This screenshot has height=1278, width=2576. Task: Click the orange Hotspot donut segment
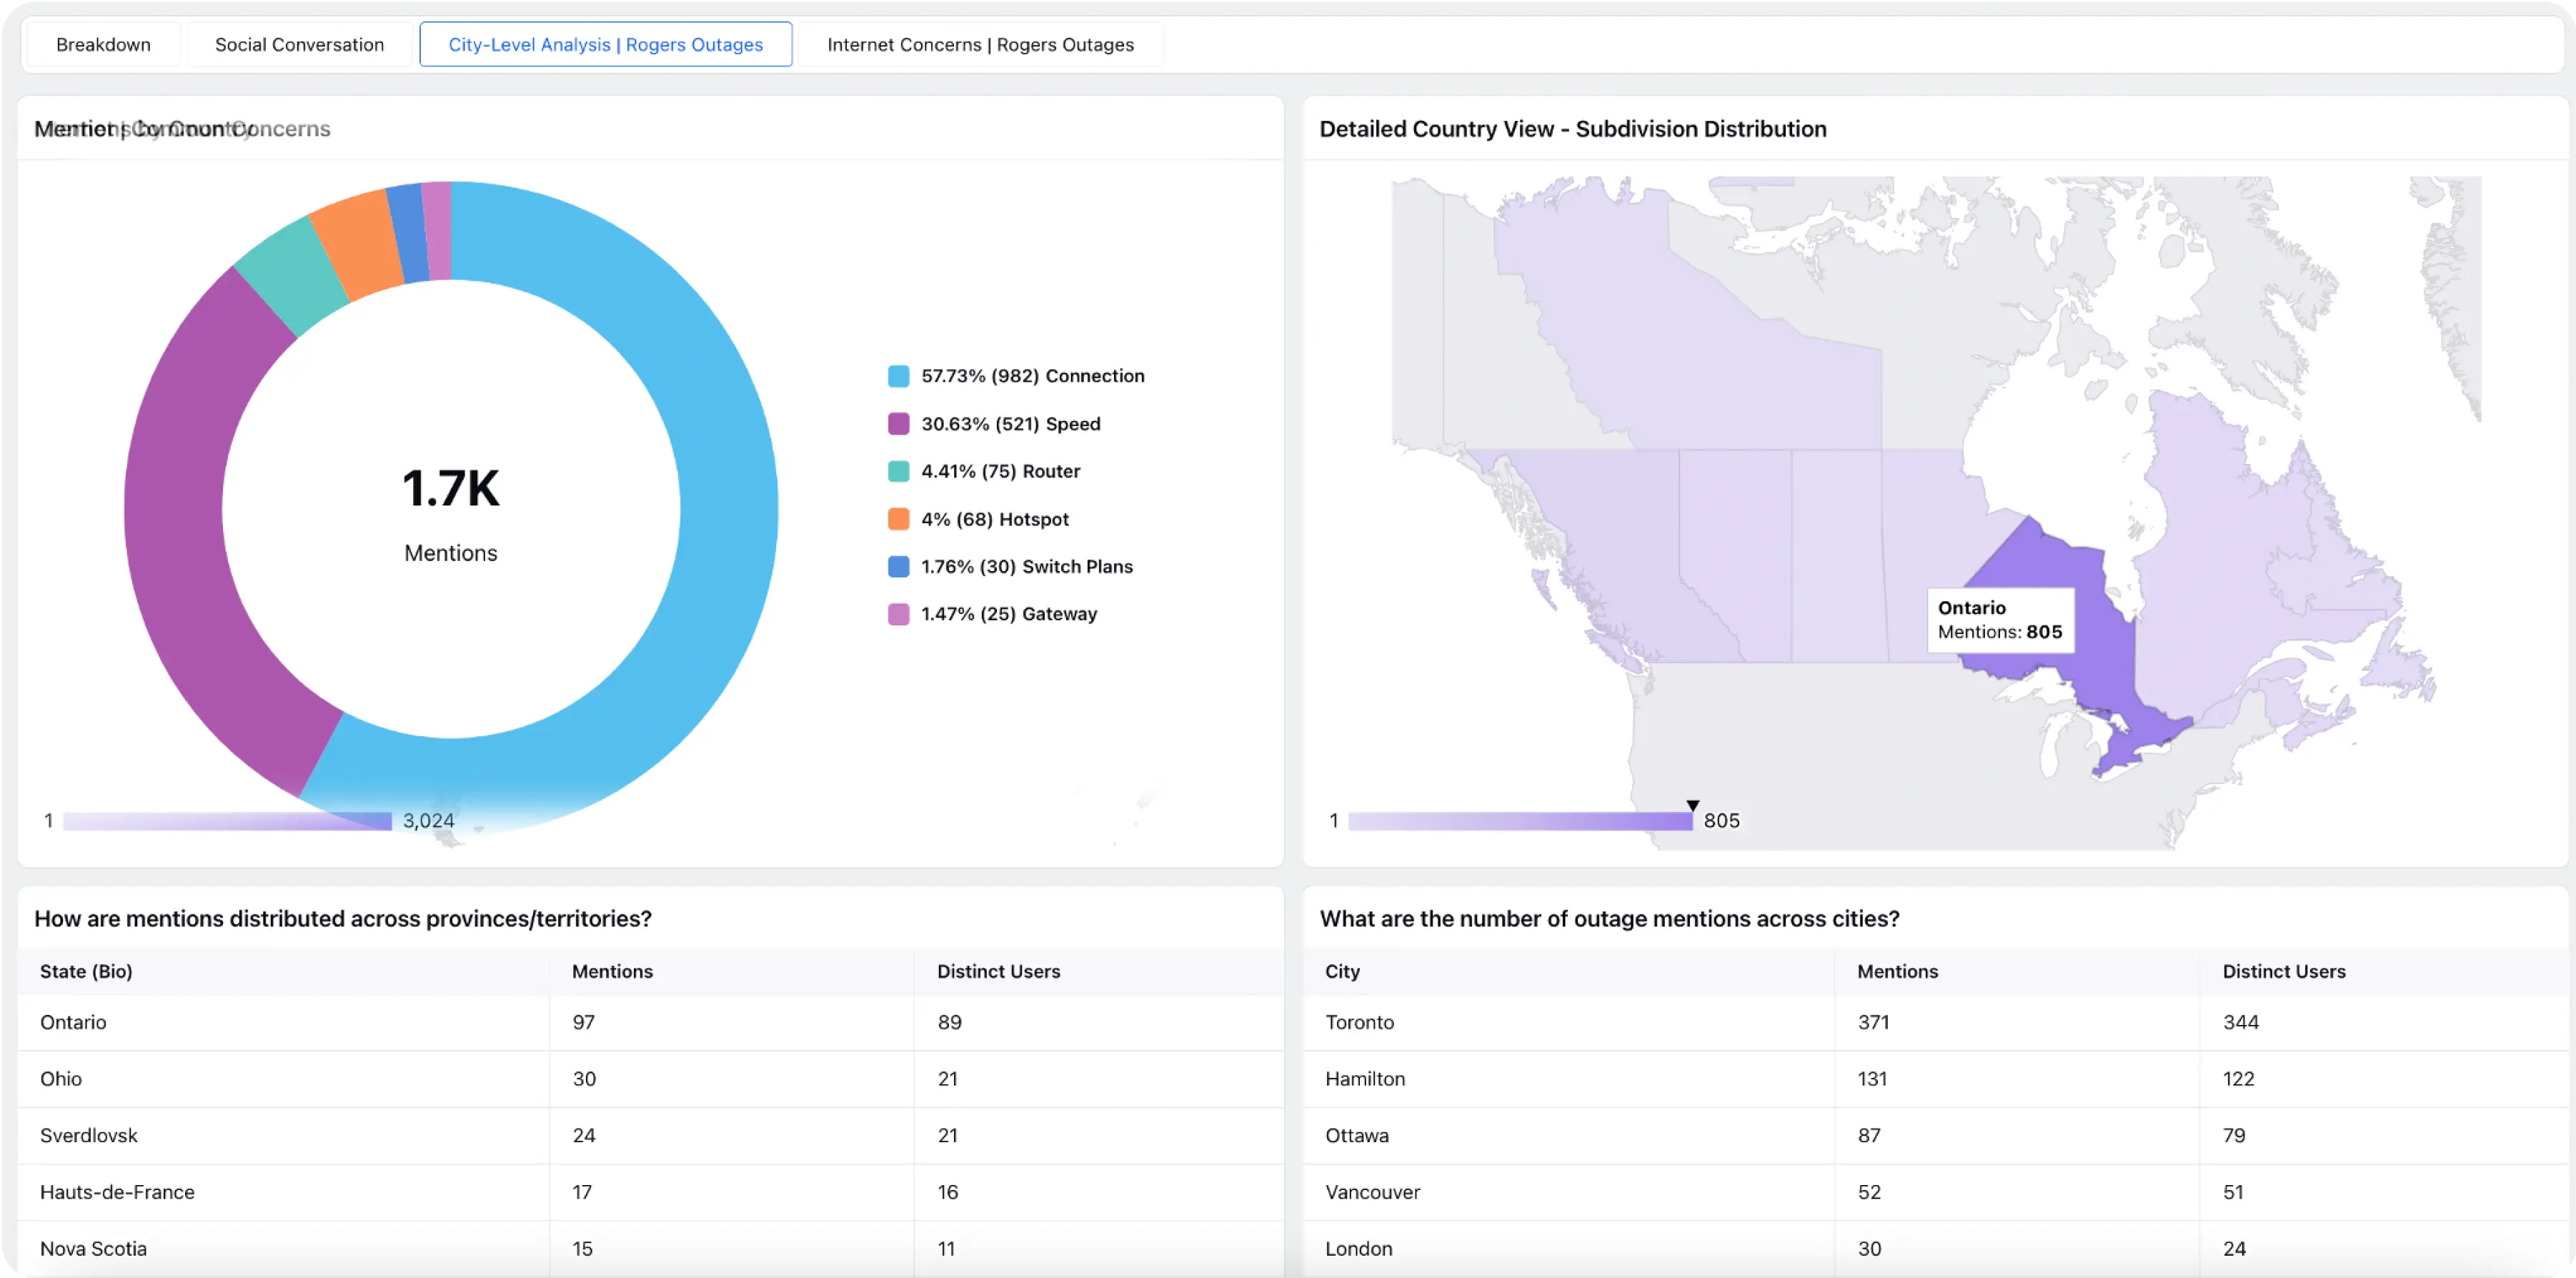pos(357,245)
